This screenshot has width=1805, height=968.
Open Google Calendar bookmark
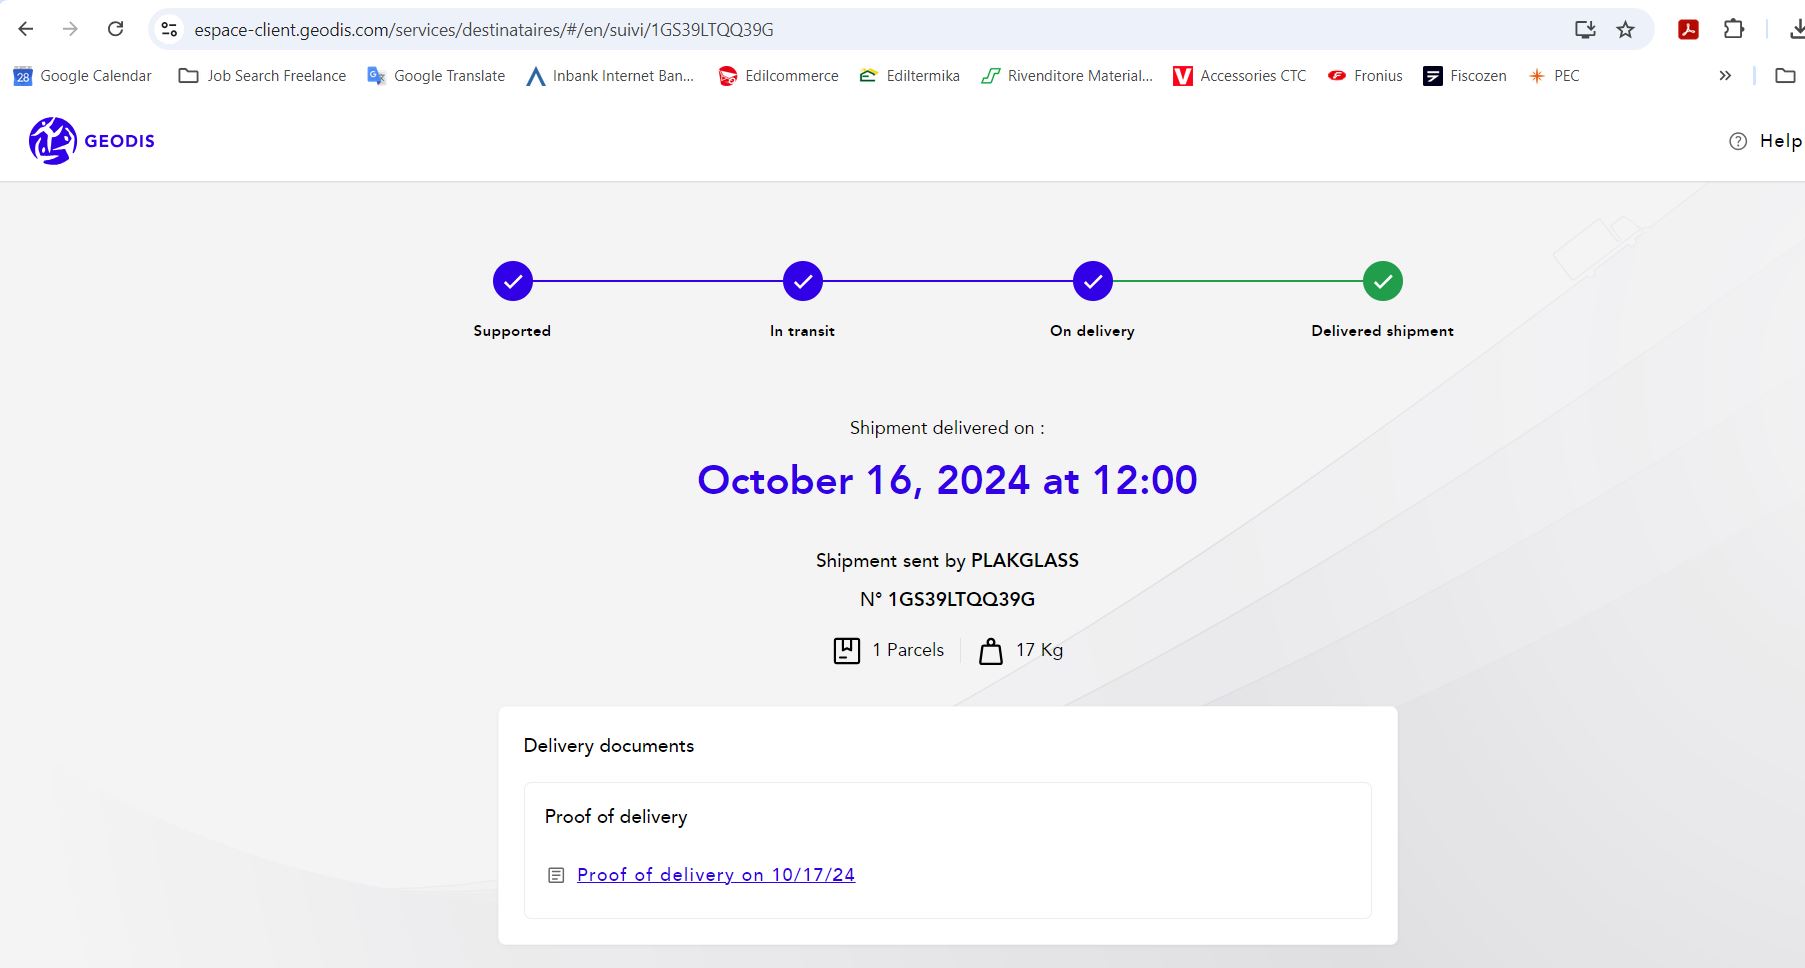tap(83, 76)
